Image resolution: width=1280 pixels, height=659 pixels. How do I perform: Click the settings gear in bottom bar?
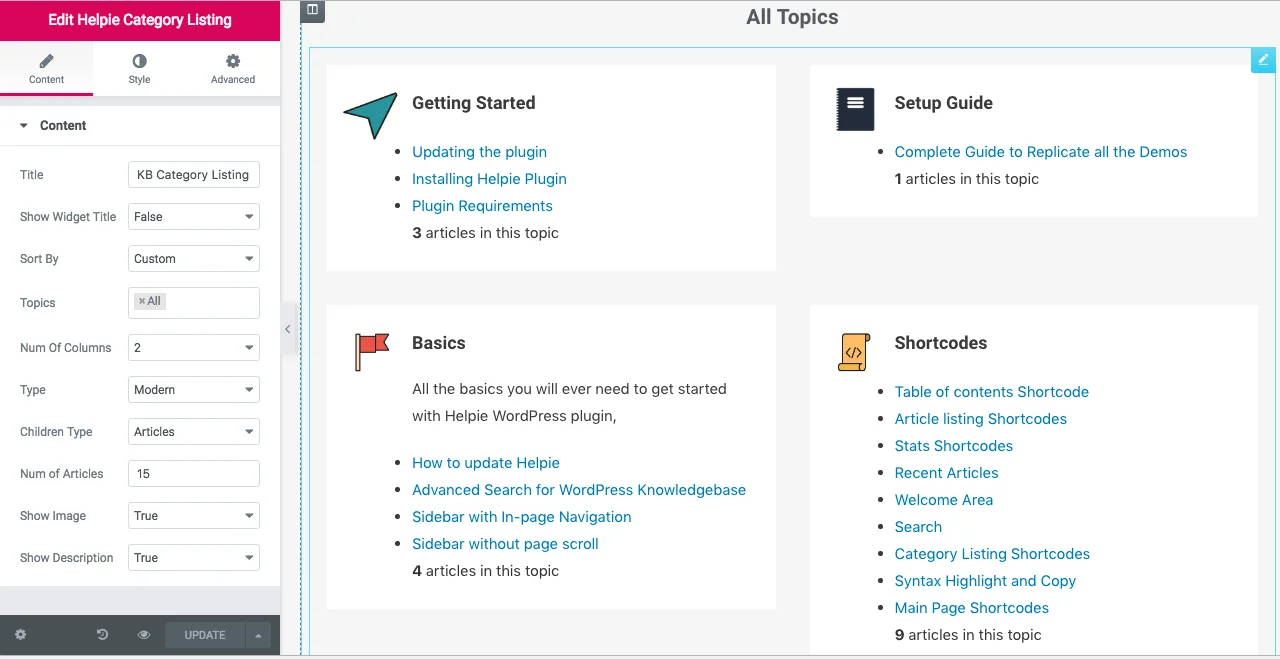20,635
